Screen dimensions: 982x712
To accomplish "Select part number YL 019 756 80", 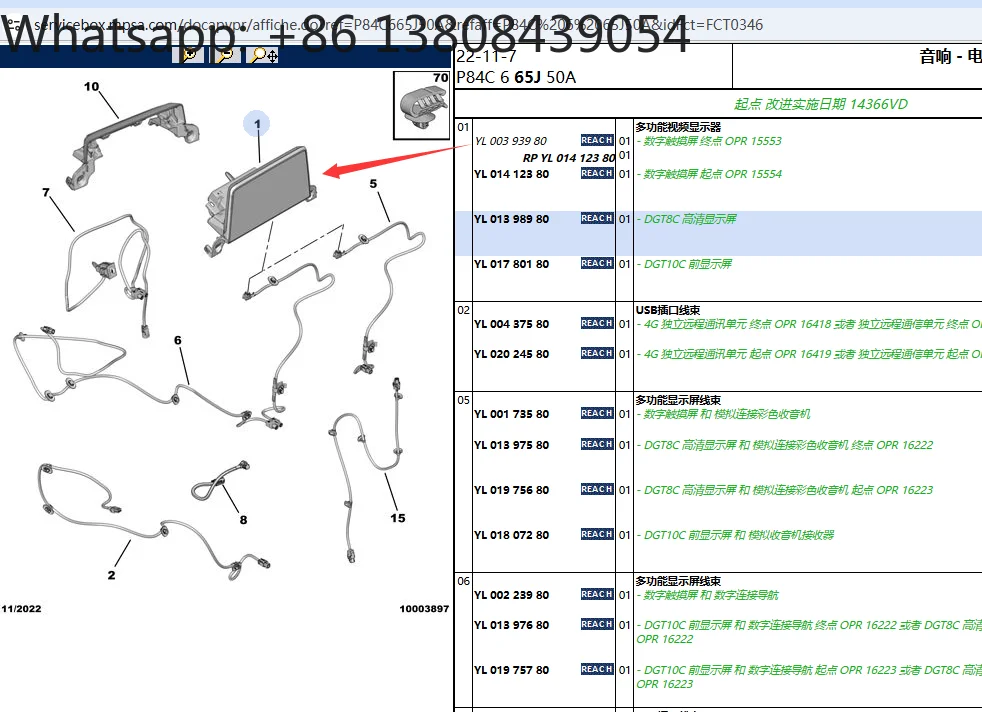I will click(x=511, y=490).
